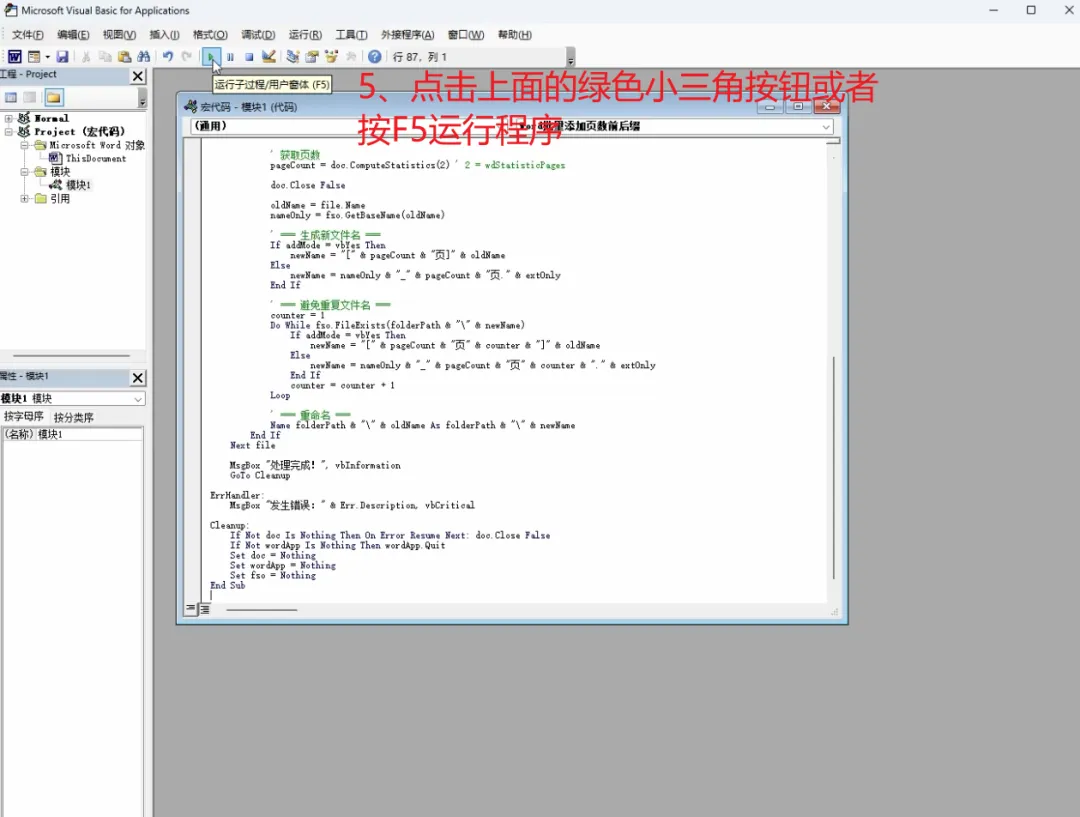The width and height of the screenshot is (1080, 817).
Task: Open the 格式(O) menu
Action: pos(210,34)
